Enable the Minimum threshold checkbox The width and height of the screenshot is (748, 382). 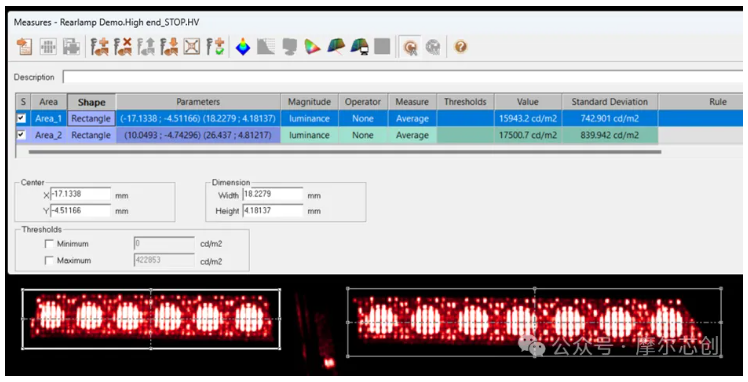pos(49,244)
